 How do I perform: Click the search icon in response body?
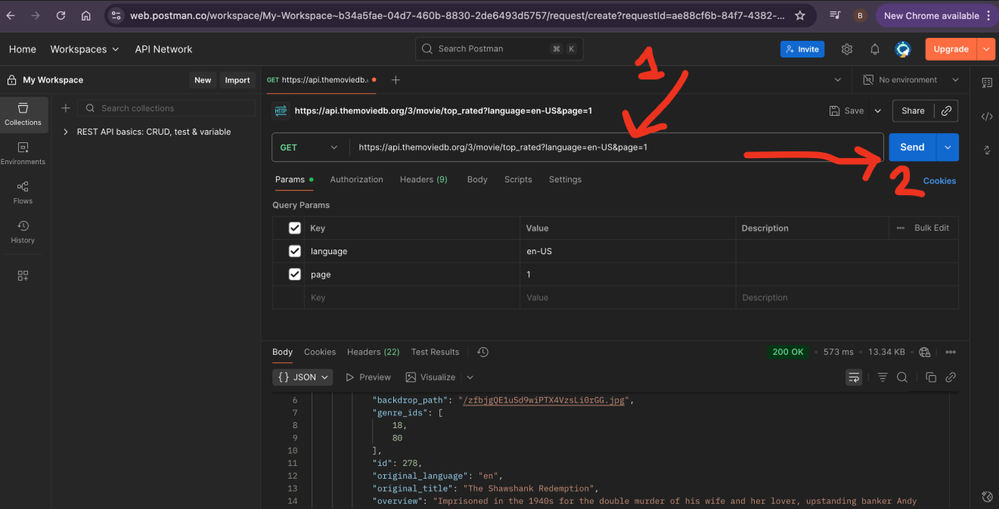pyautogui.click(x=902, y=377)
